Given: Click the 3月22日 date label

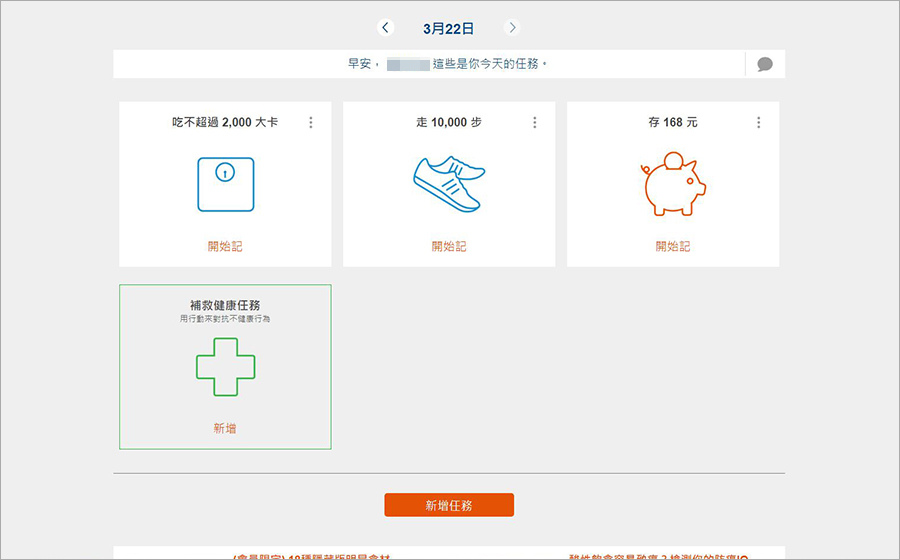Looking at the screenshot, I should [x=449, y=28].
